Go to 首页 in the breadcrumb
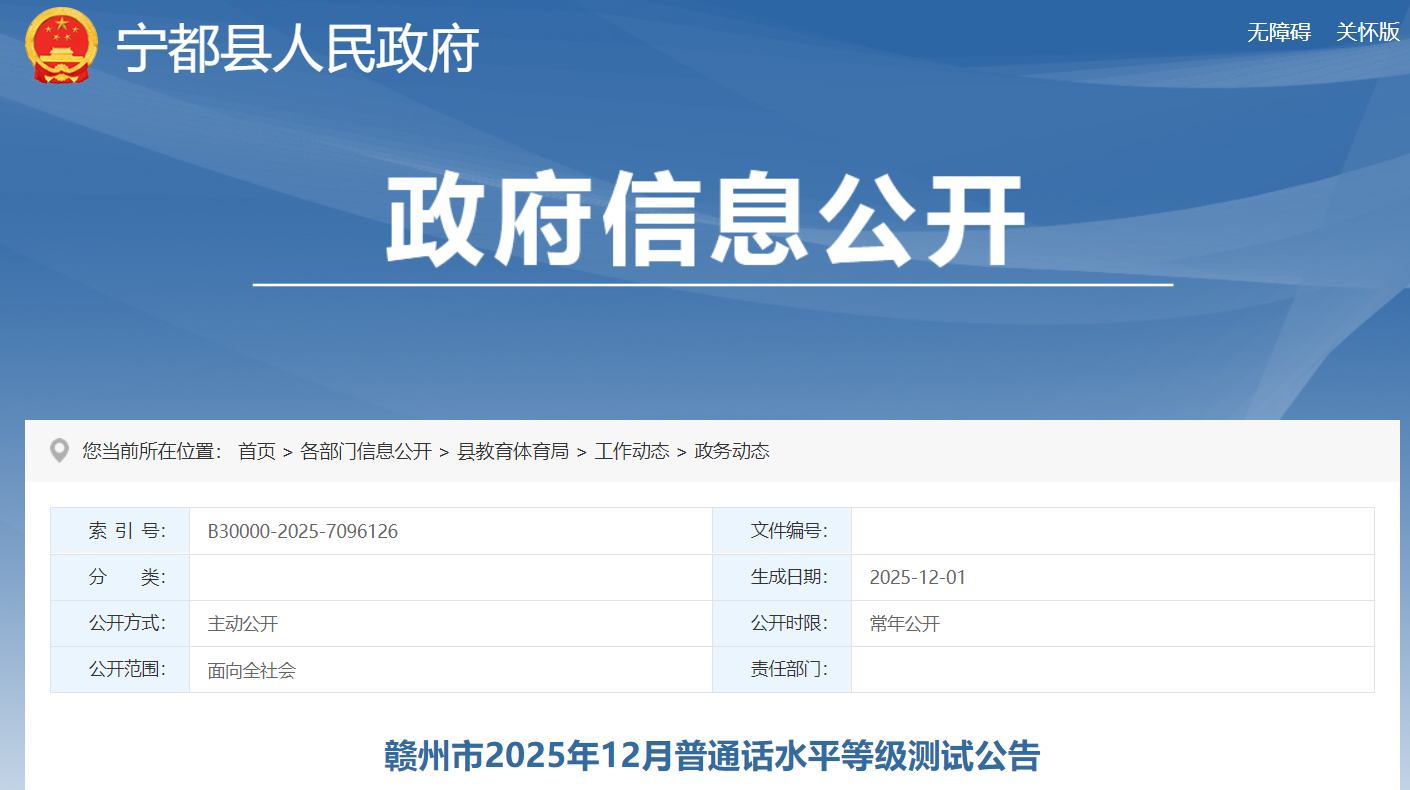The height and width of the screenshot is (790, 1410). [x=256, y=451]
